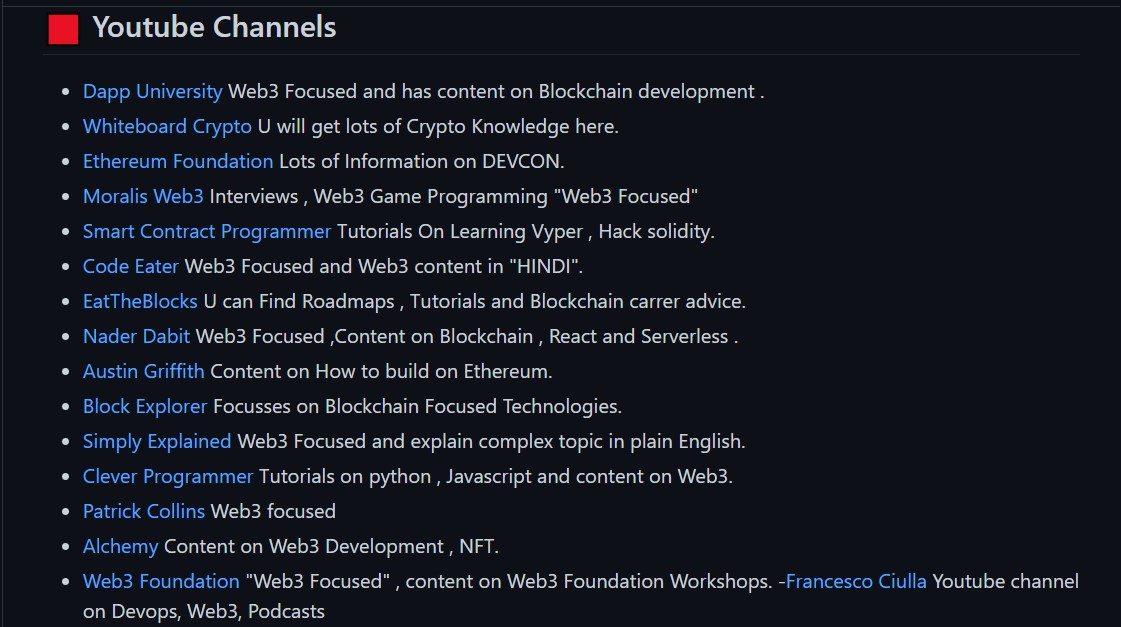Go to the Code Eater channel
The width and height of the screenshot is (1121, 627).
(x=131, y=267)
